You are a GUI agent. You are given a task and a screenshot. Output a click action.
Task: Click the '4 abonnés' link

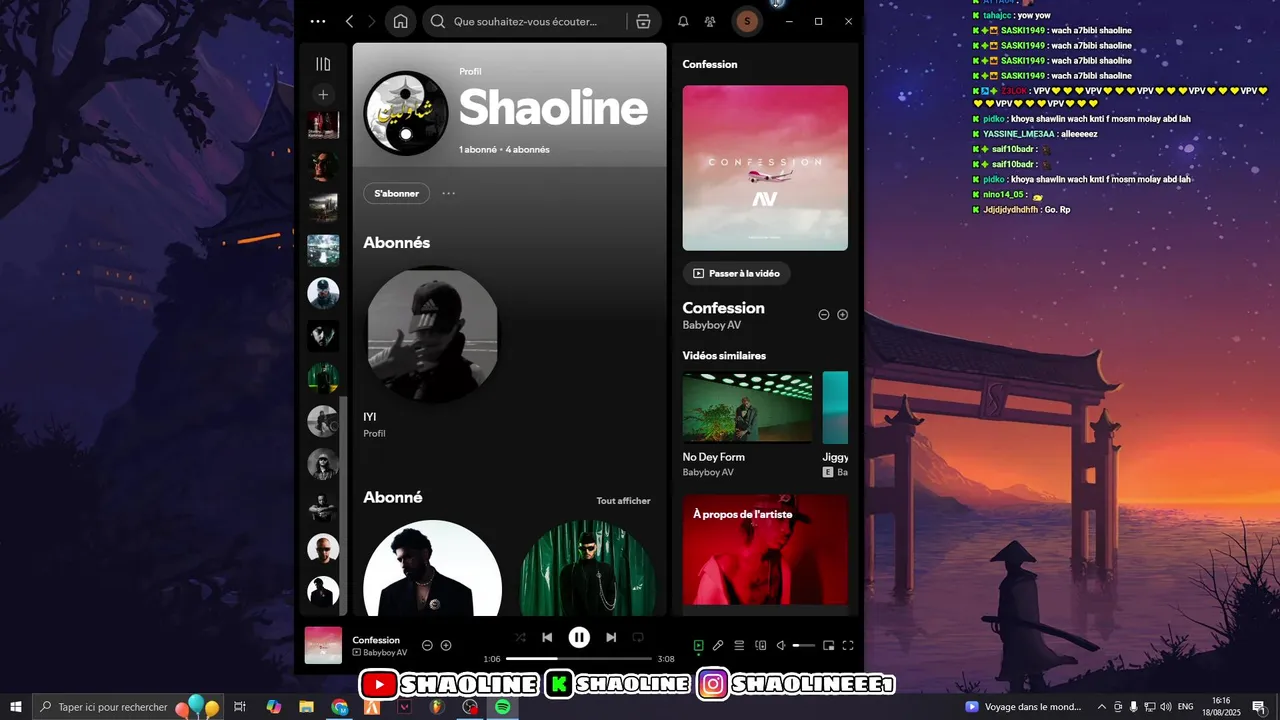point(528,149)
